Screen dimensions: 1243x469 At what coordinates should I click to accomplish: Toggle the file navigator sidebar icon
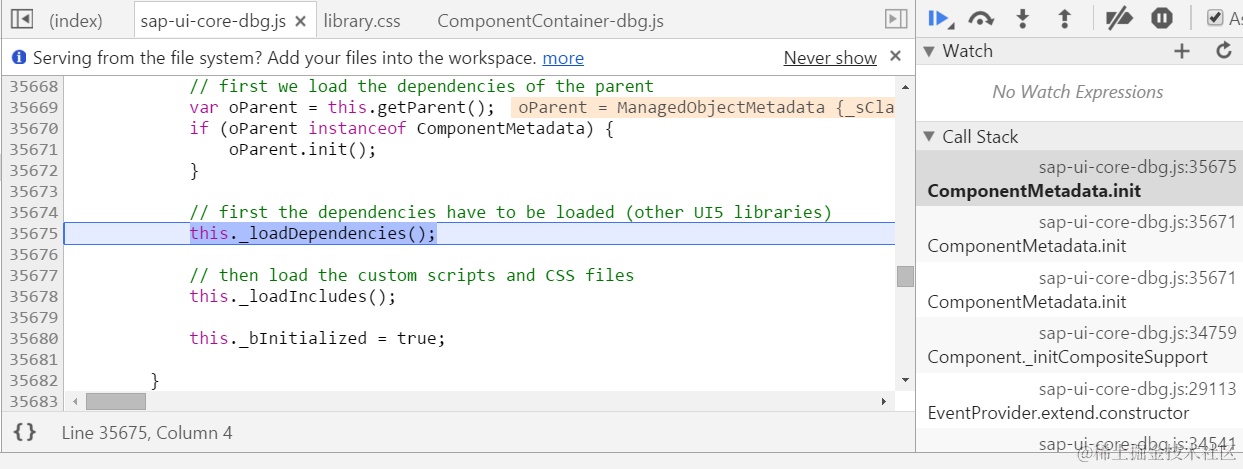(x=21, y=19)
